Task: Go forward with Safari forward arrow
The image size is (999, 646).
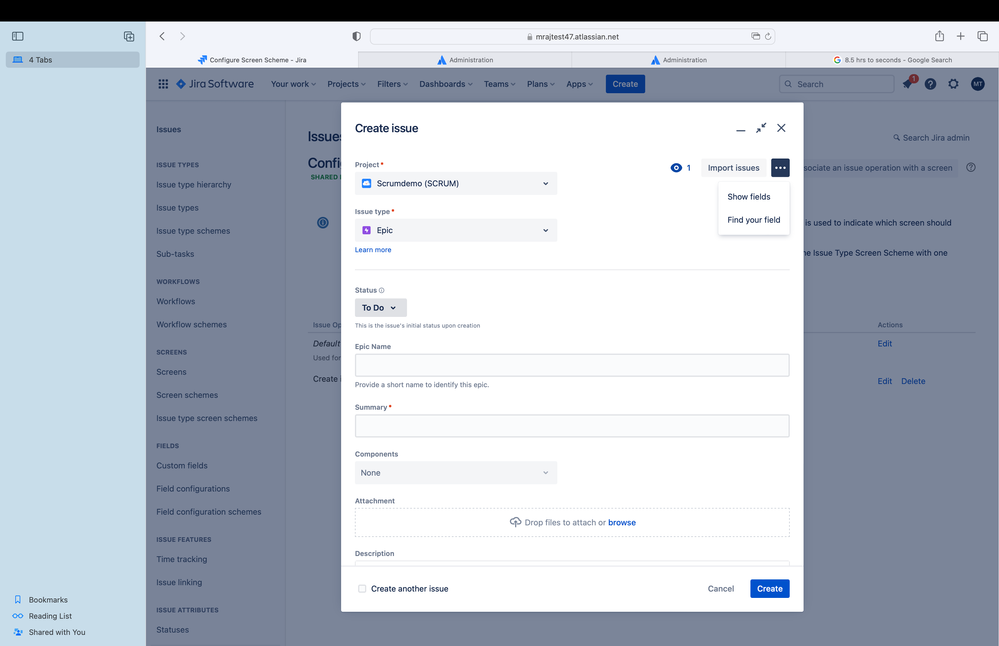Action: click(x=182, y=36)
